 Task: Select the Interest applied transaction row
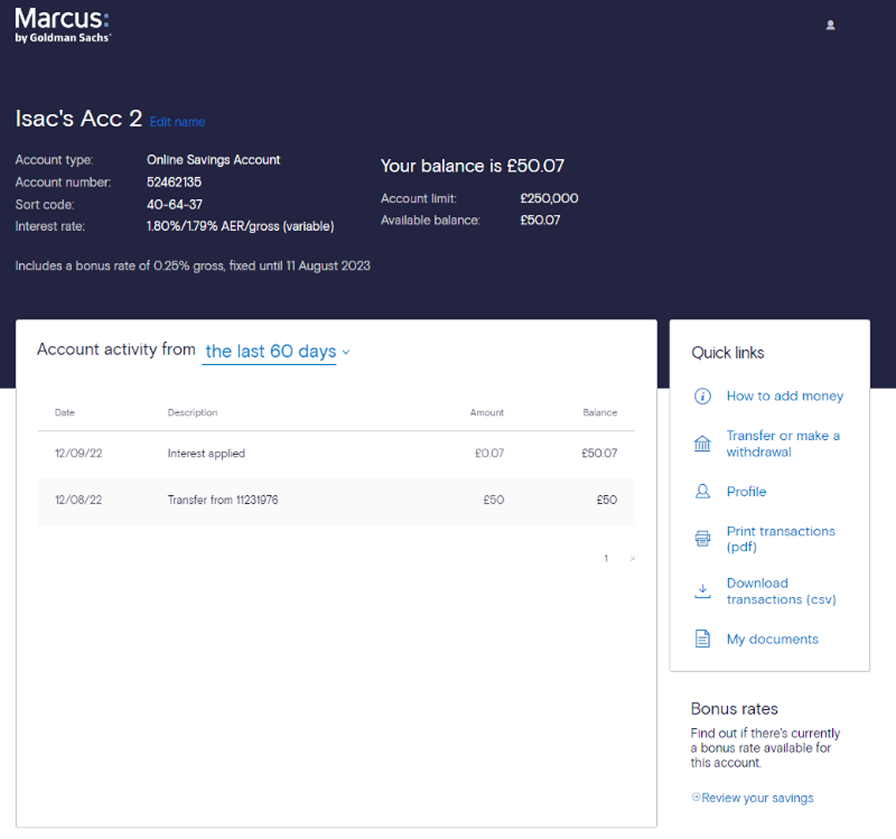point(336,453)
